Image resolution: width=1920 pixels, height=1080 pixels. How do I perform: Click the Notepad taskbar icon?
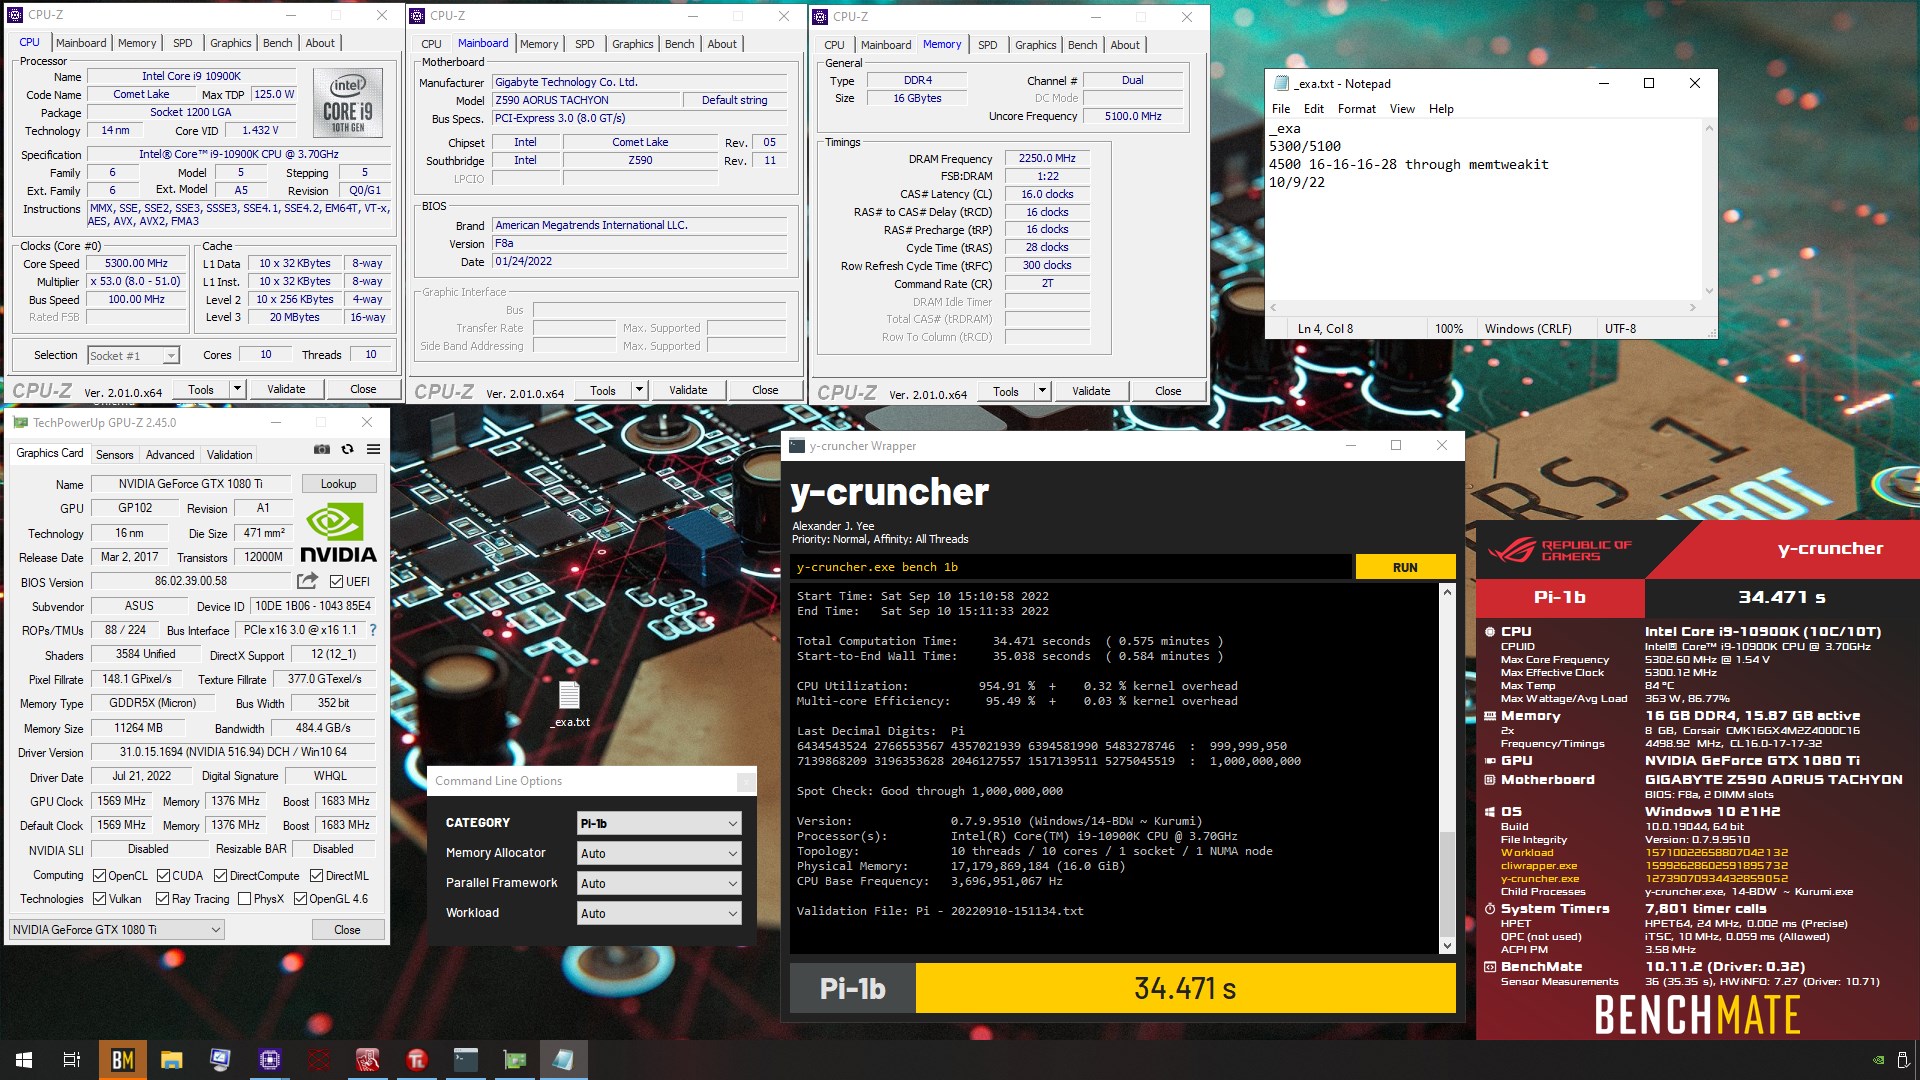click(x=563, y=1060)
